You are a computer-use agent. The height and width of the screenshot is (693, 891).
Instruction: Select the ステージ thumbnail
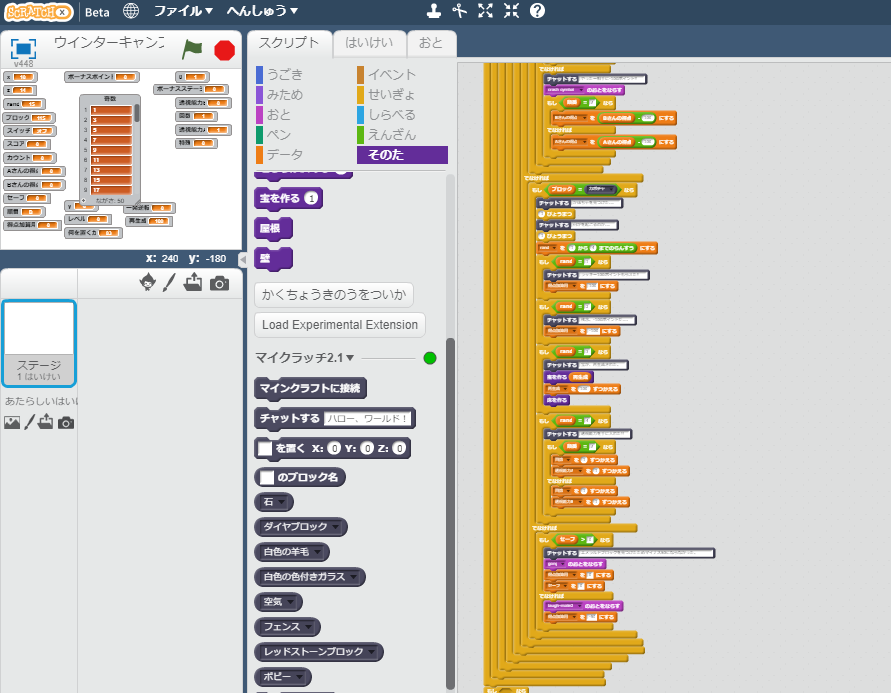40,342
